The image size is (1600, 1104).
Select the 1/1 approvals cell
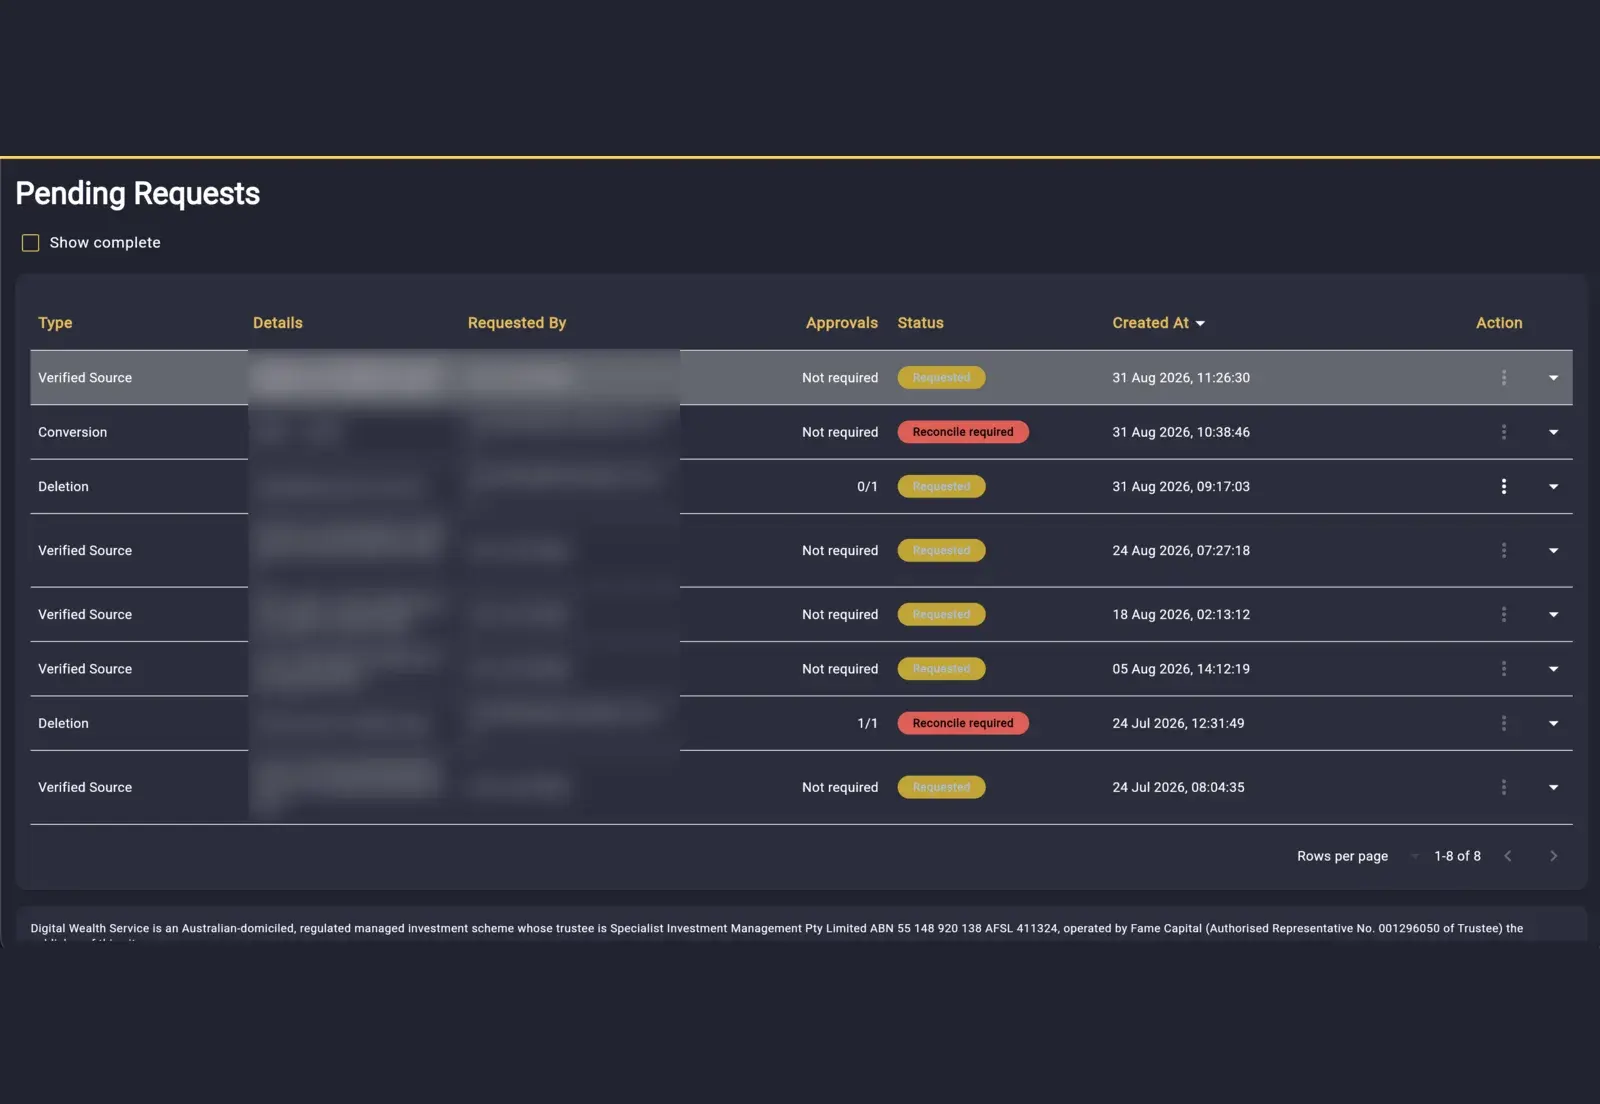pyautogui.click(x=867, y=723)
